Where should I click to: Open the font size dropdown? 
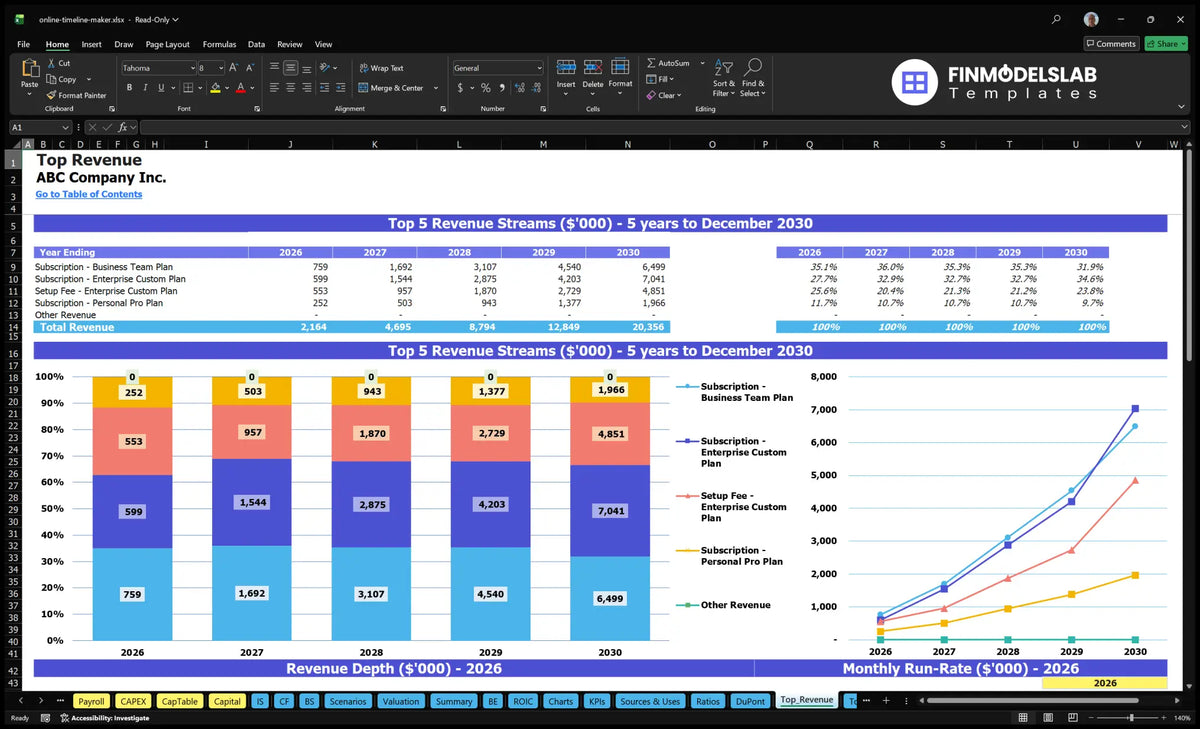(220, 68)
